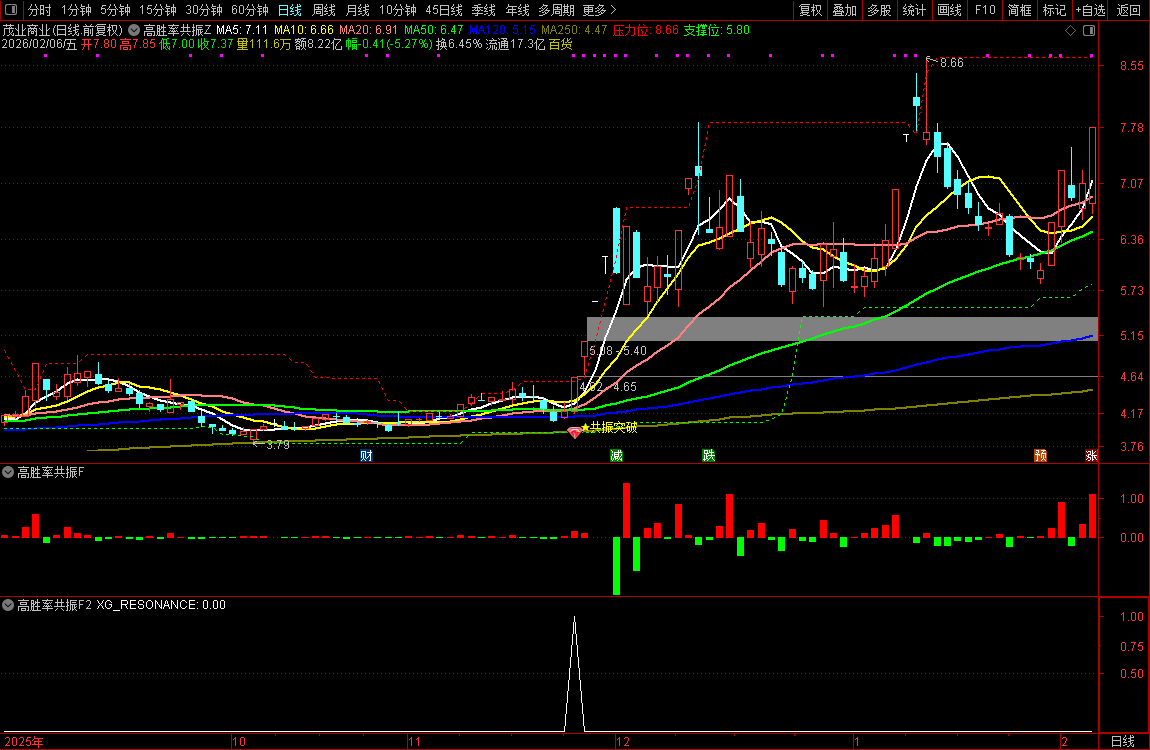Click the XG_RESONANCE: 0.00 value
Screen dimensions: 1150x750
pyautogui.click(x=161, y=605)
